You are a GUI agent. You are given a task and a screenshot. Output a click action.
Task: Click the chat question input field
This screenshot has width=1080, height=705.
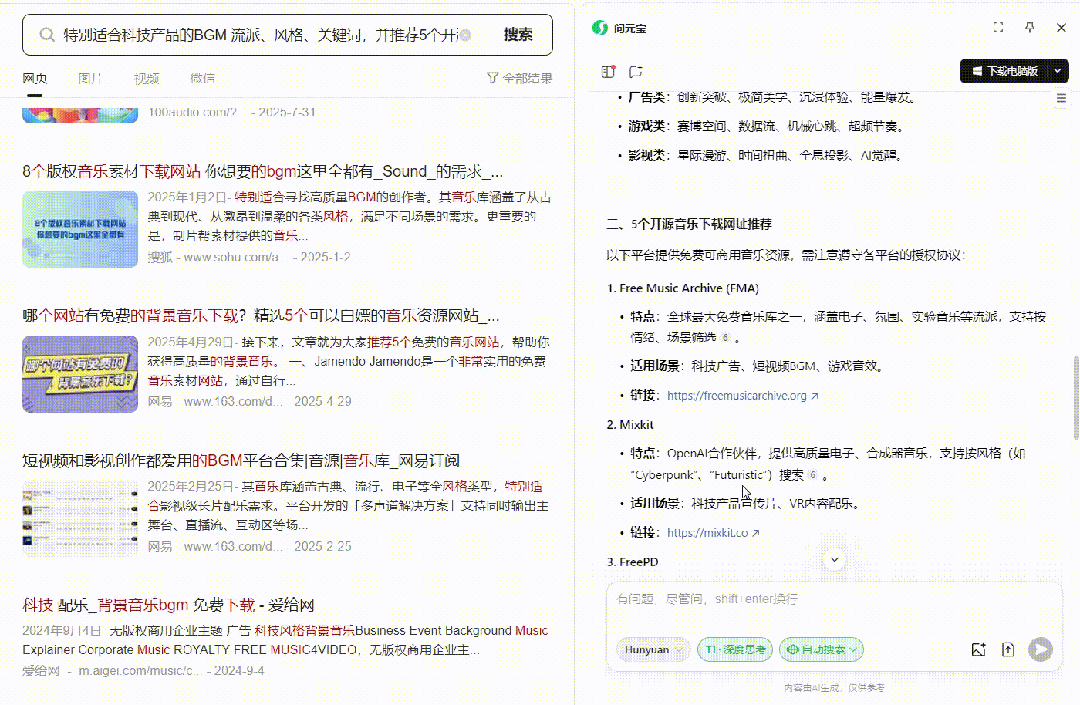[832, 600]
